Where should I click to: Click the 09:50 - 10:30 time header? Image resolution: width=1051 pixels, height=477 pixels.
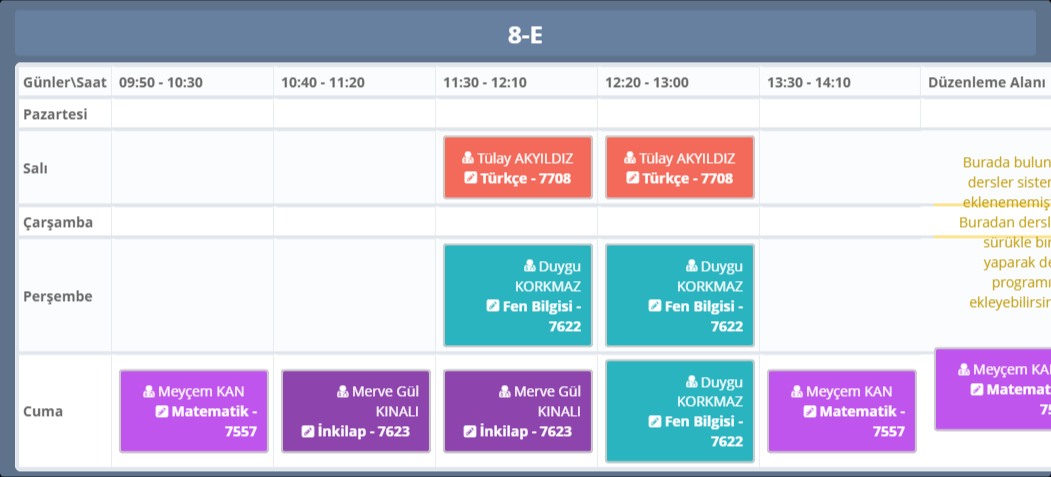pyautogui.click(x=161, y=82)
